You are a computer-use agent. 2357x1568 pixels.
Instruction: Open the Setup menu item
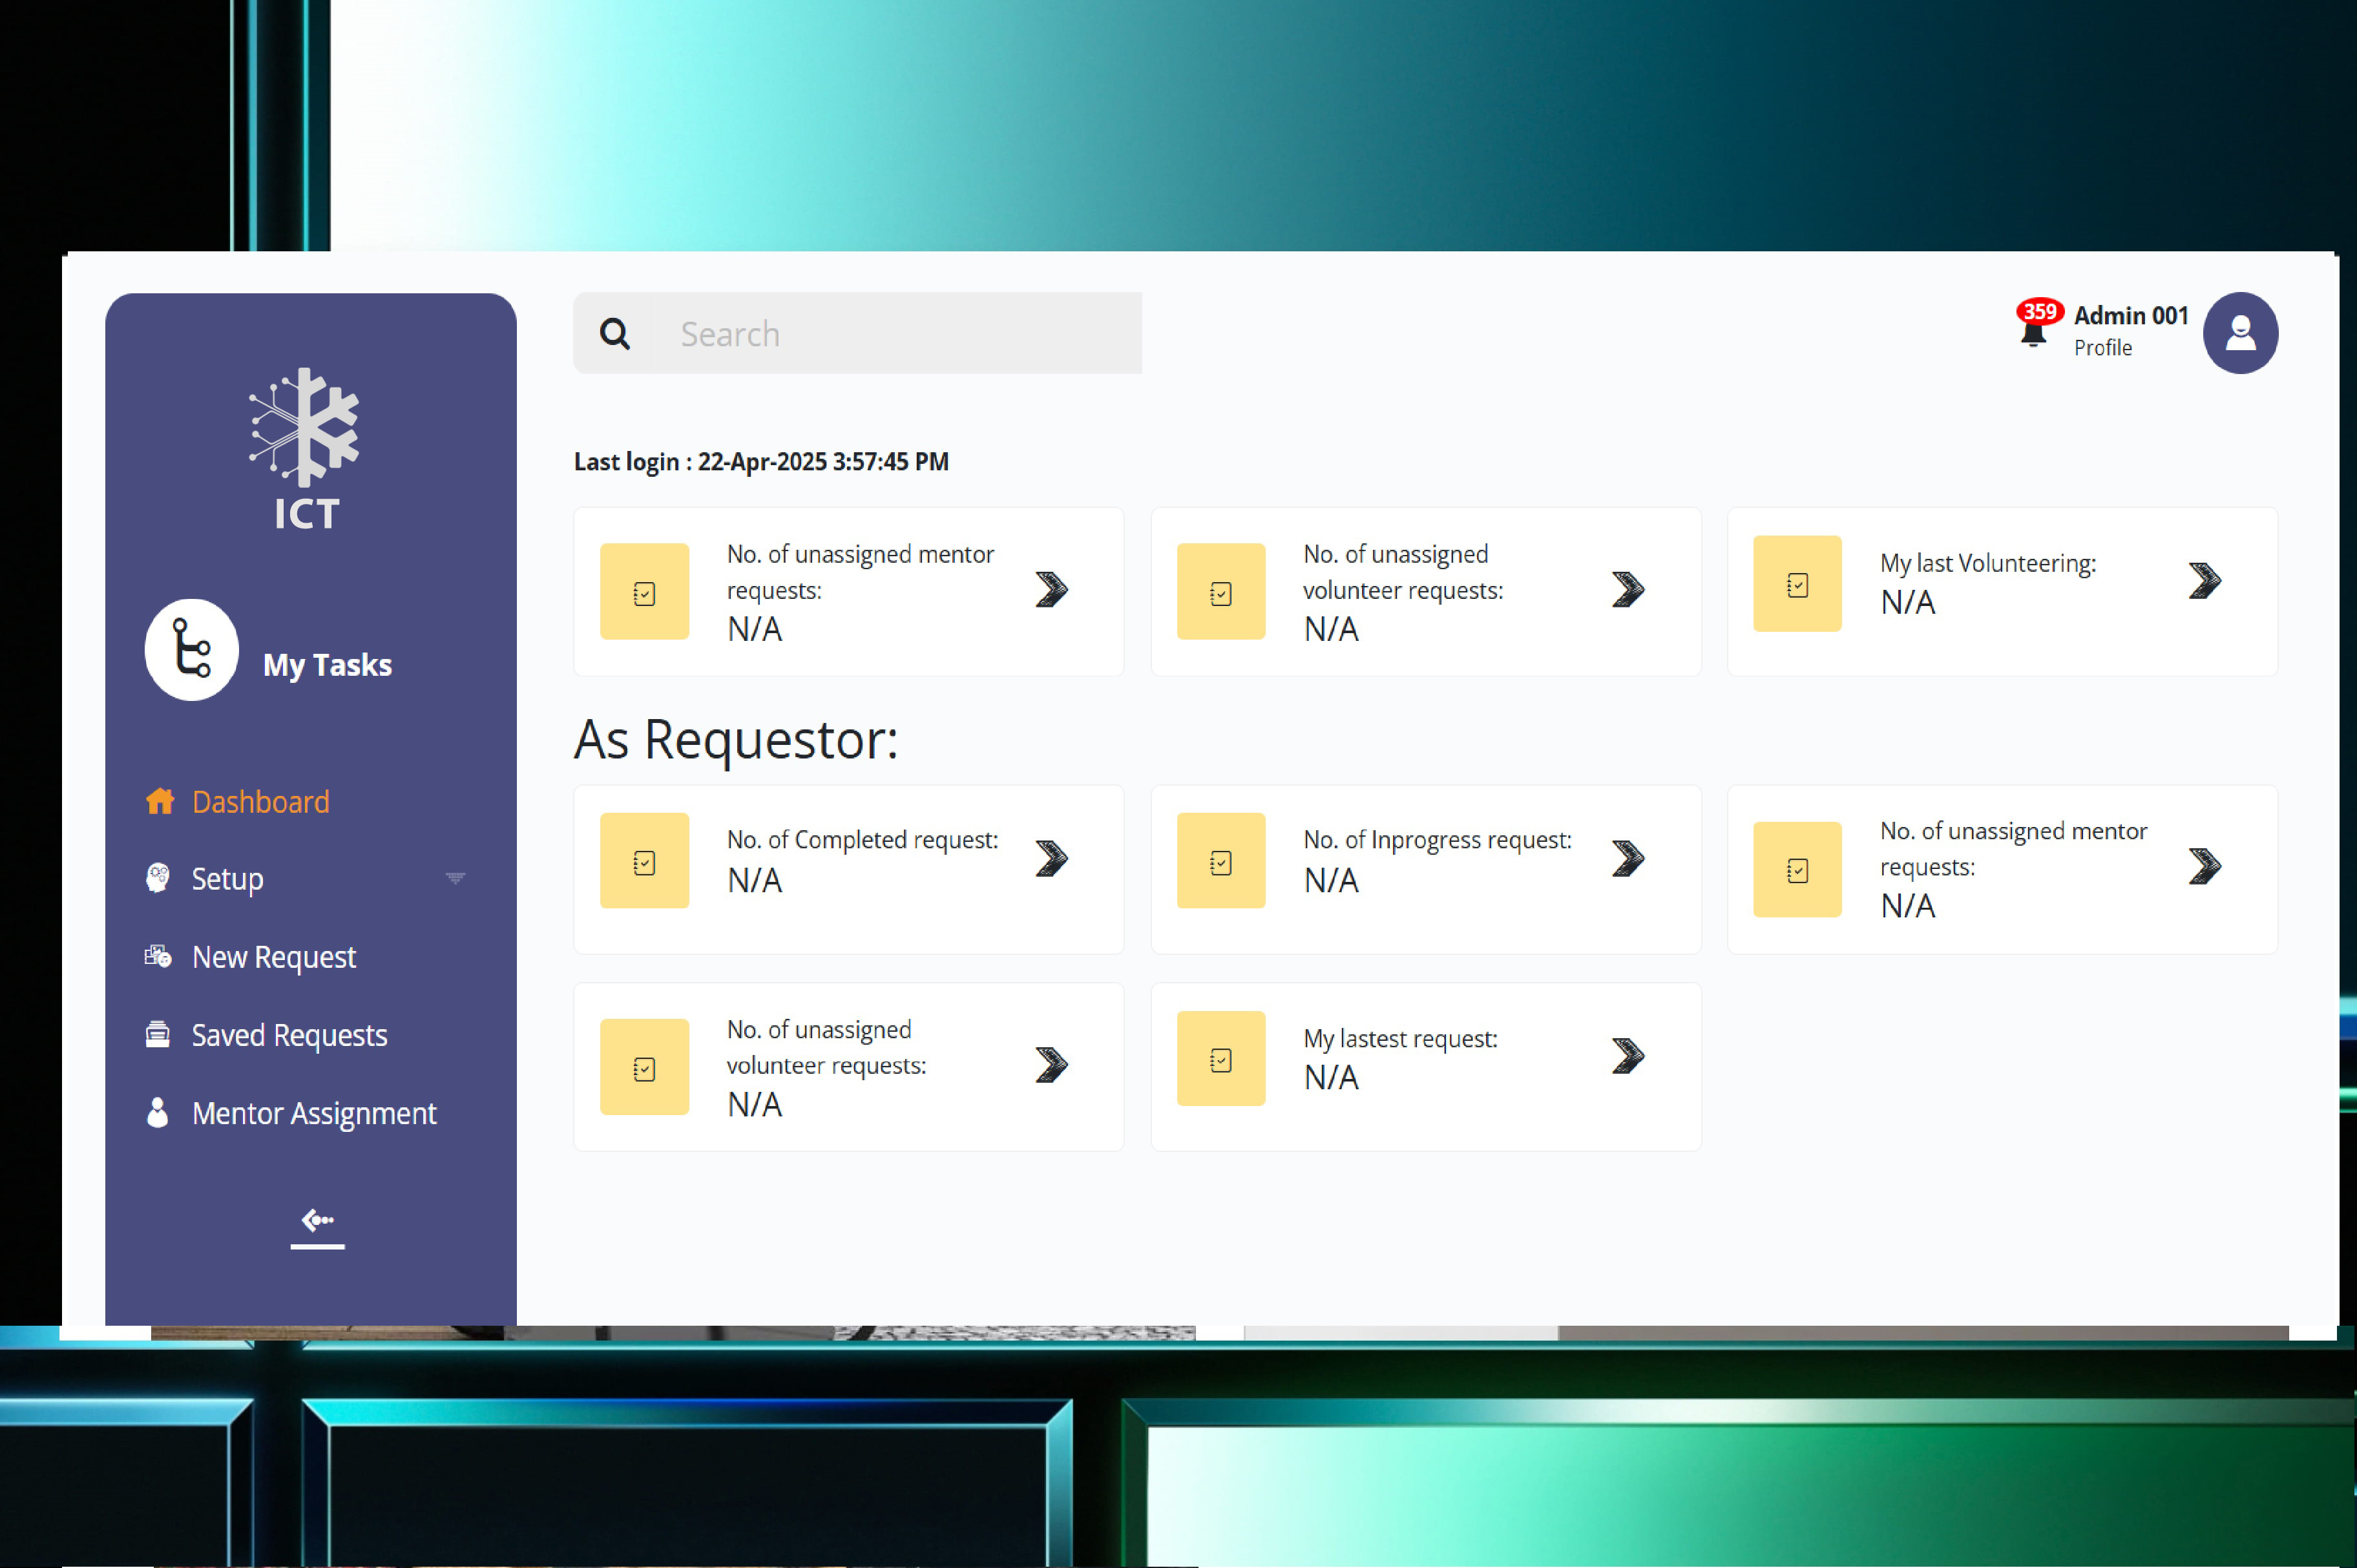227,879
